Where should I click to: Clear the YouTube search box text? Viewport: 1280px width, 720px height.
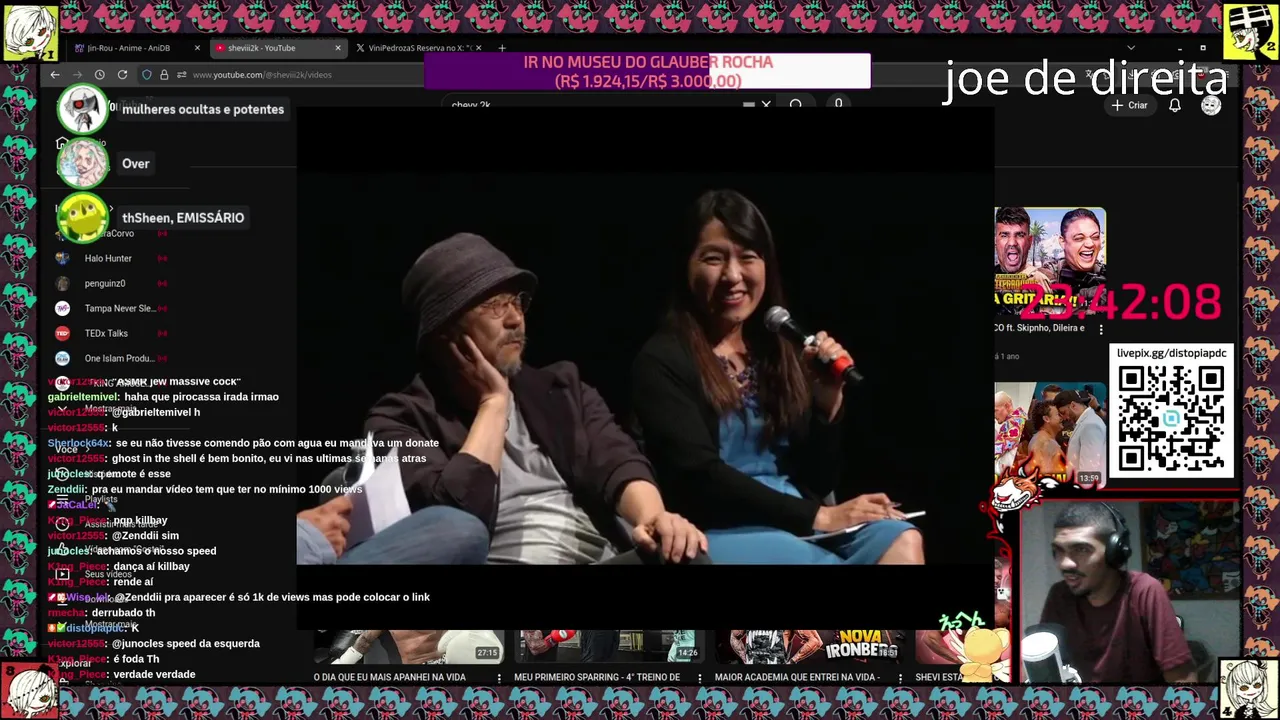tap(766, 104)
